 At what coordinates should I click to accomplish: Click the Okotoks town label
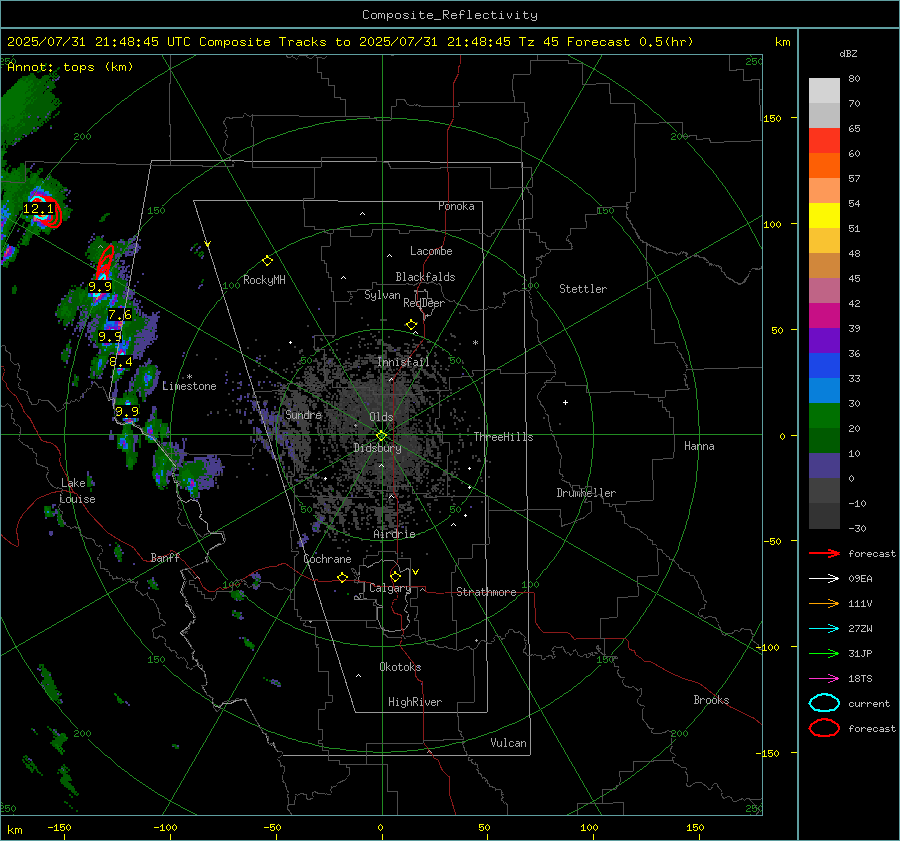(x=400, y=667)
